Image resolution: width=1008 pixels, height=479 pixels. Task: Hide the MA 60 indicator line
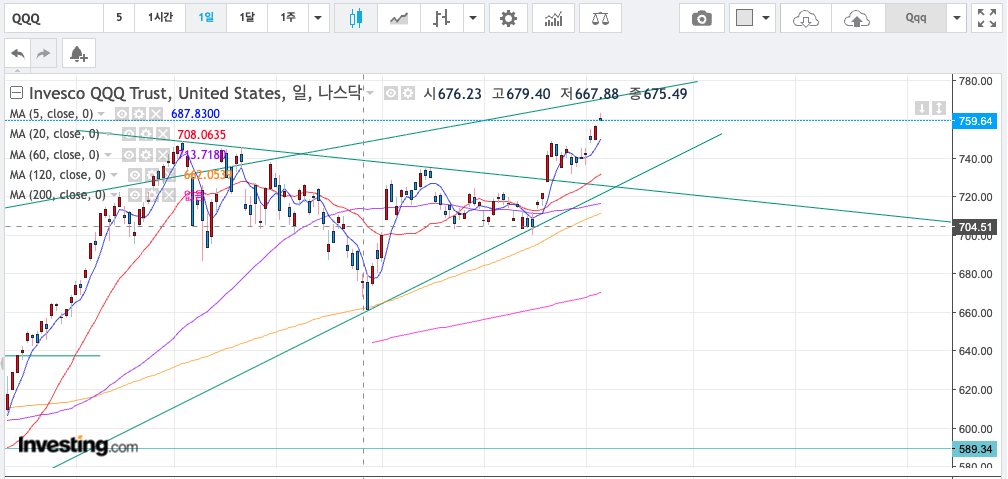pyautogui.click(x=129, y=154)
